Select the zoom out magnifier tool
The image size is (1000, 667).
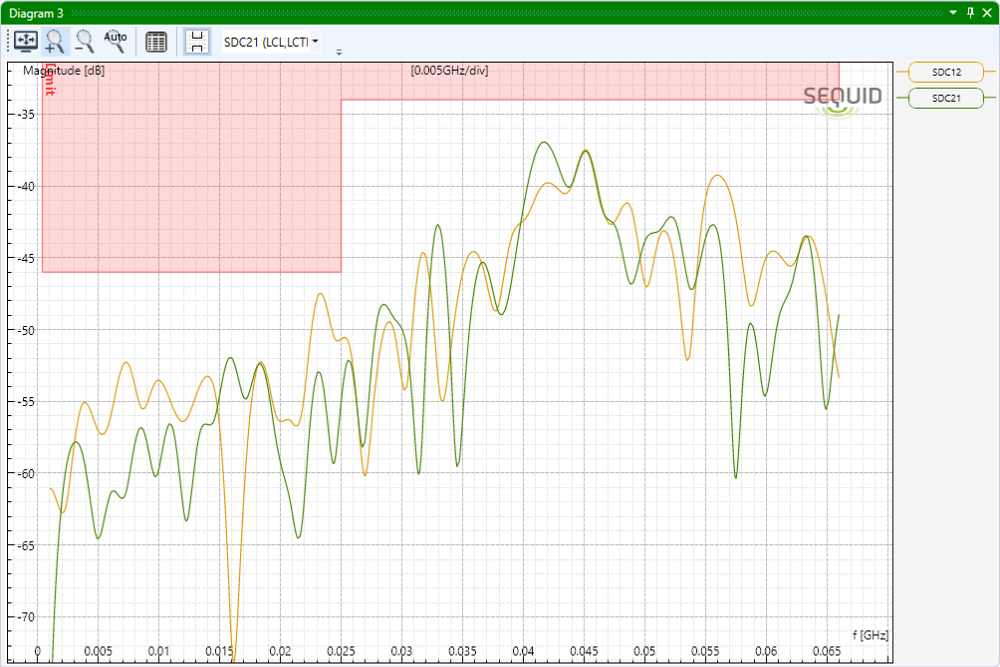[x=85, y=41]
